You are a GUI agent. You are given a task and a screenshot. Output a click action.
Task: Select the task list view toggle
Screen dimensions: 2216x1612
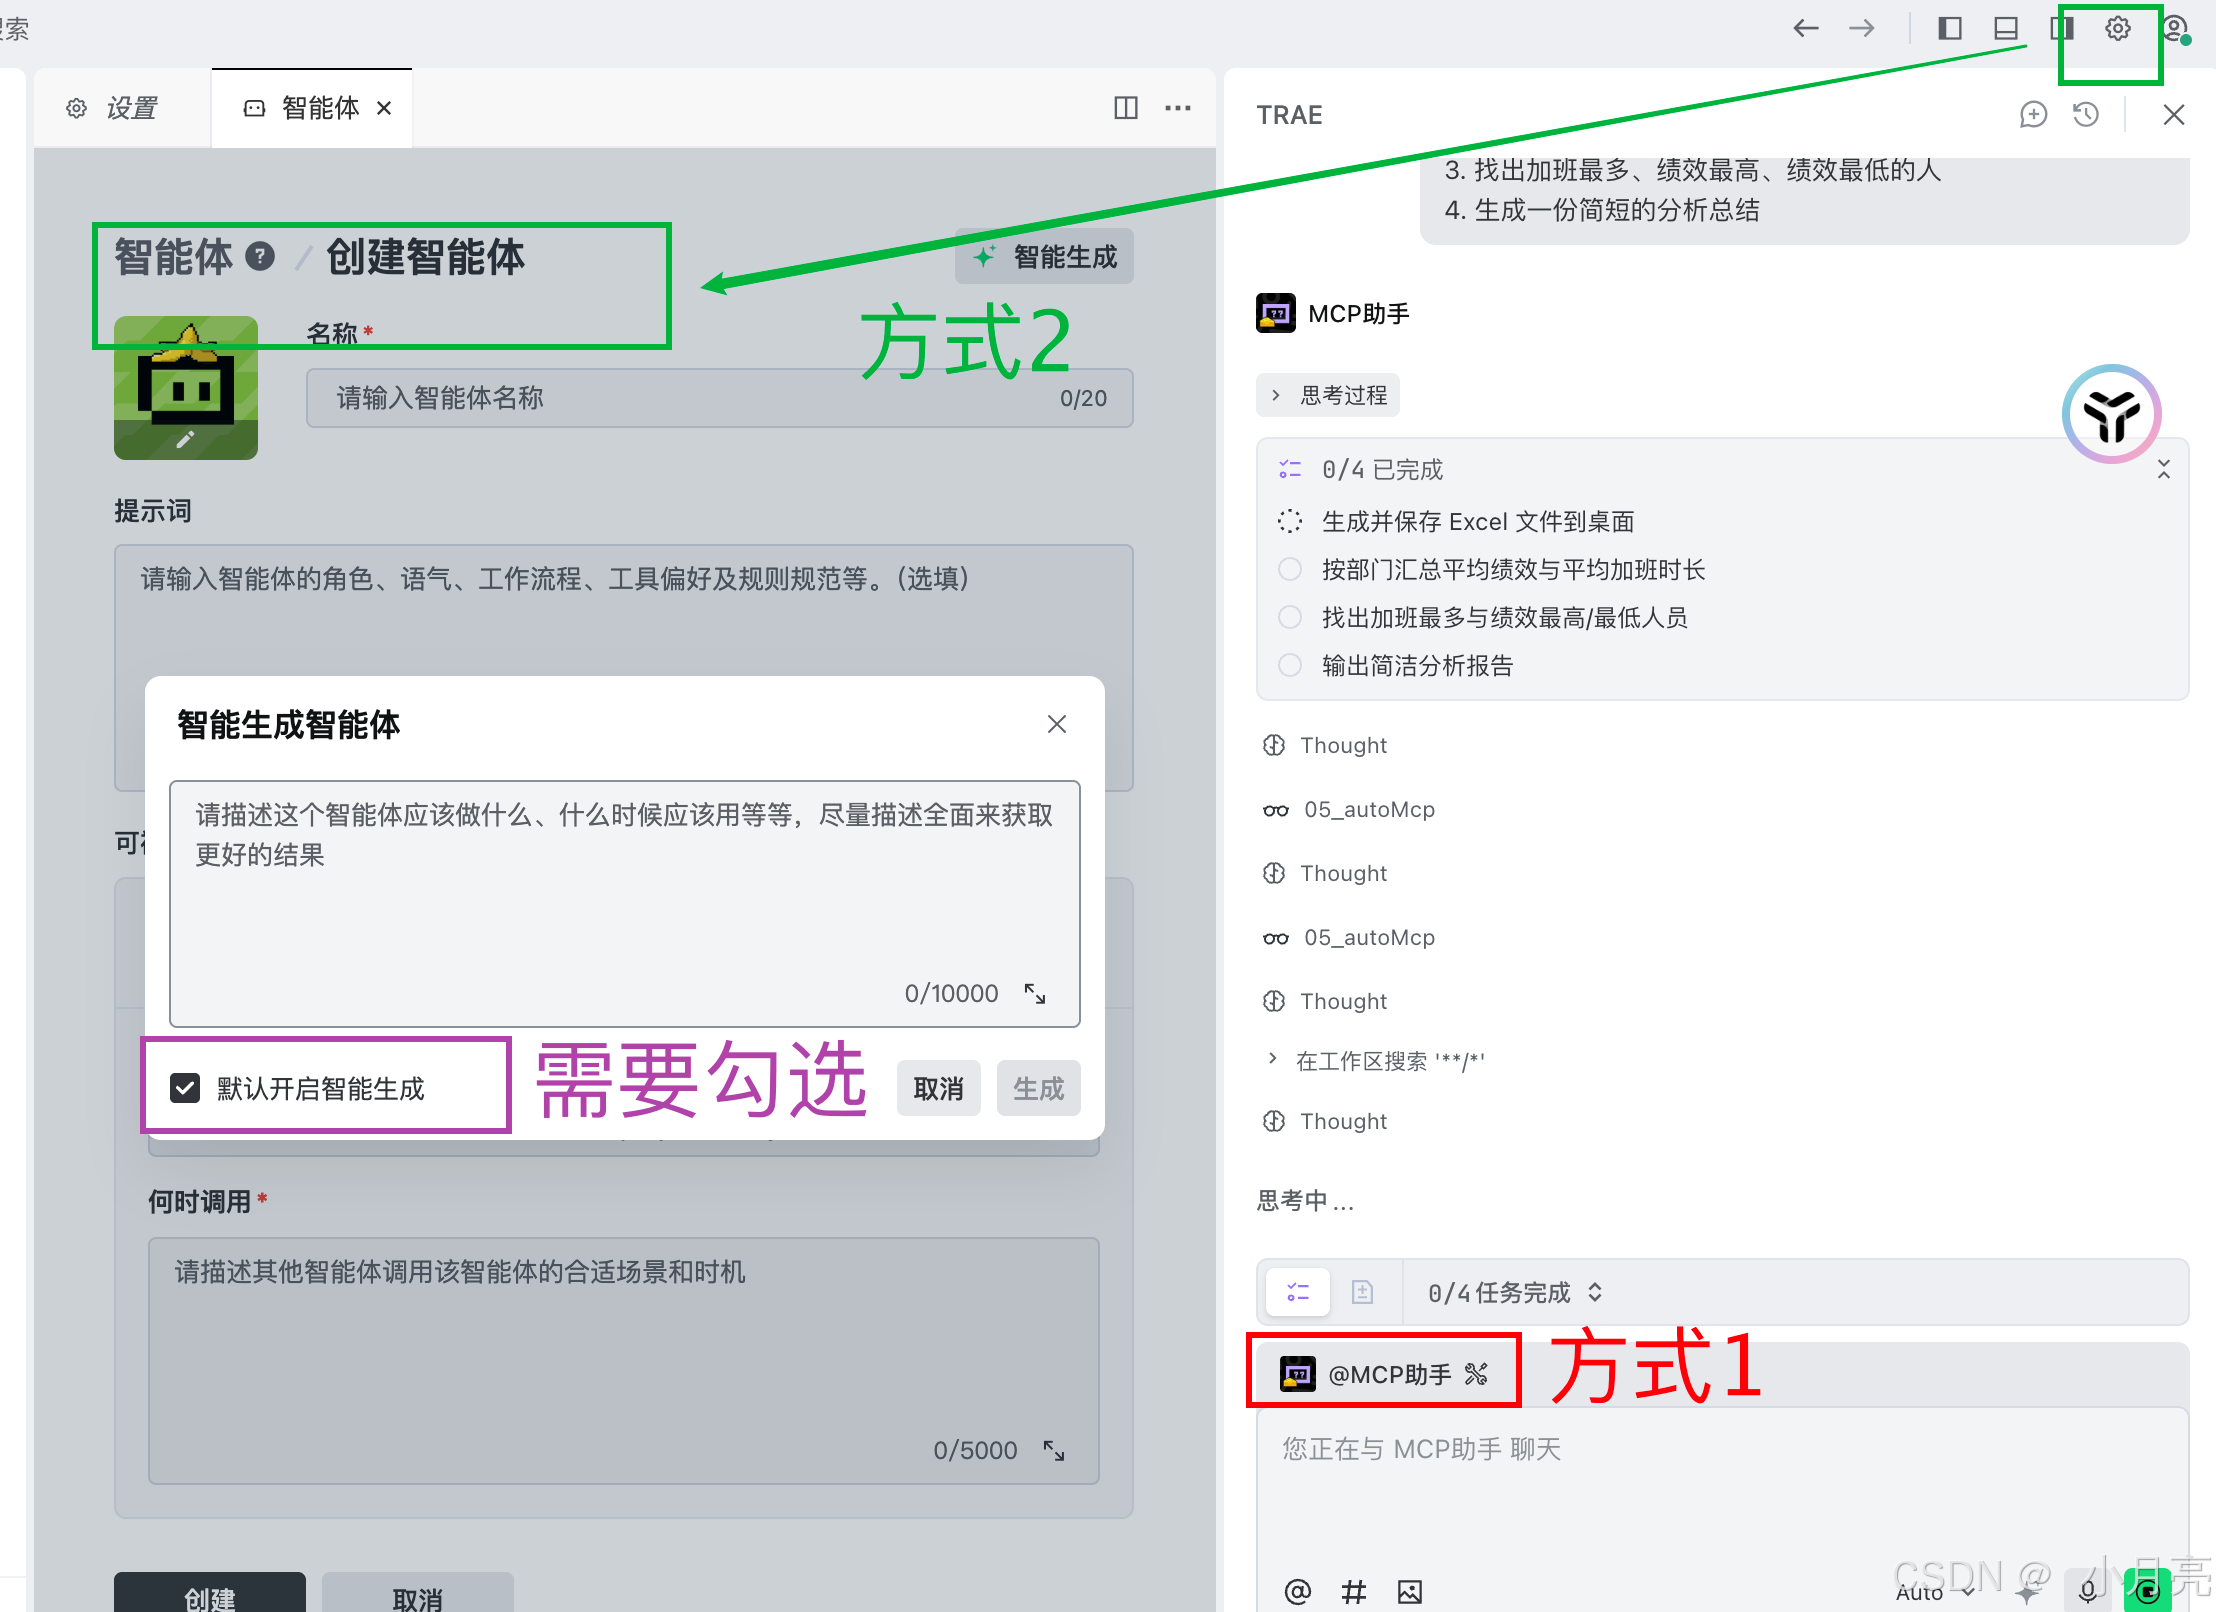click(x=1298, y=1292)
